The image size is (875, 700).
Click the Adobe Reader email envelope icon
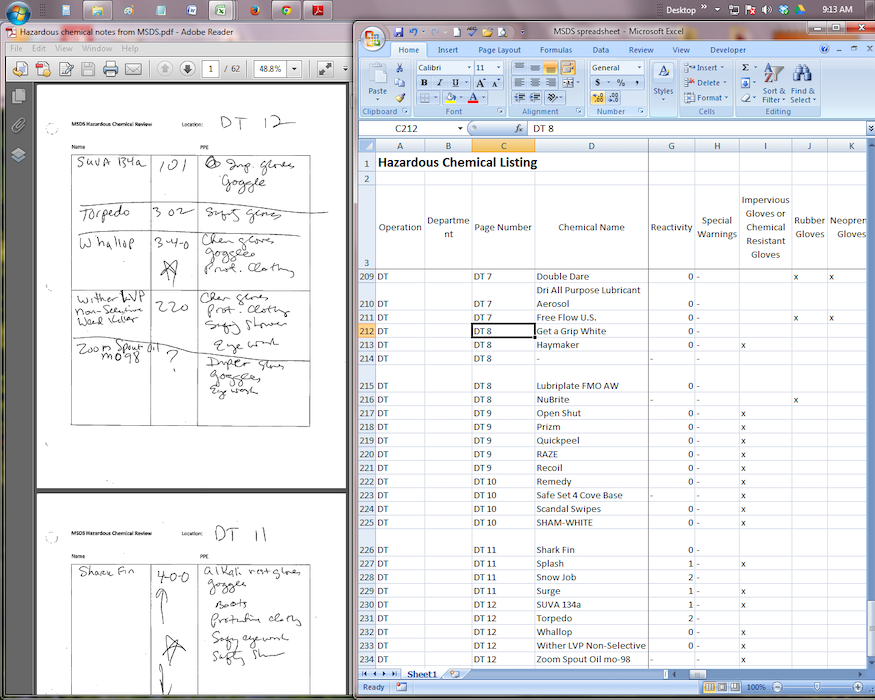[x=133, y=69]
